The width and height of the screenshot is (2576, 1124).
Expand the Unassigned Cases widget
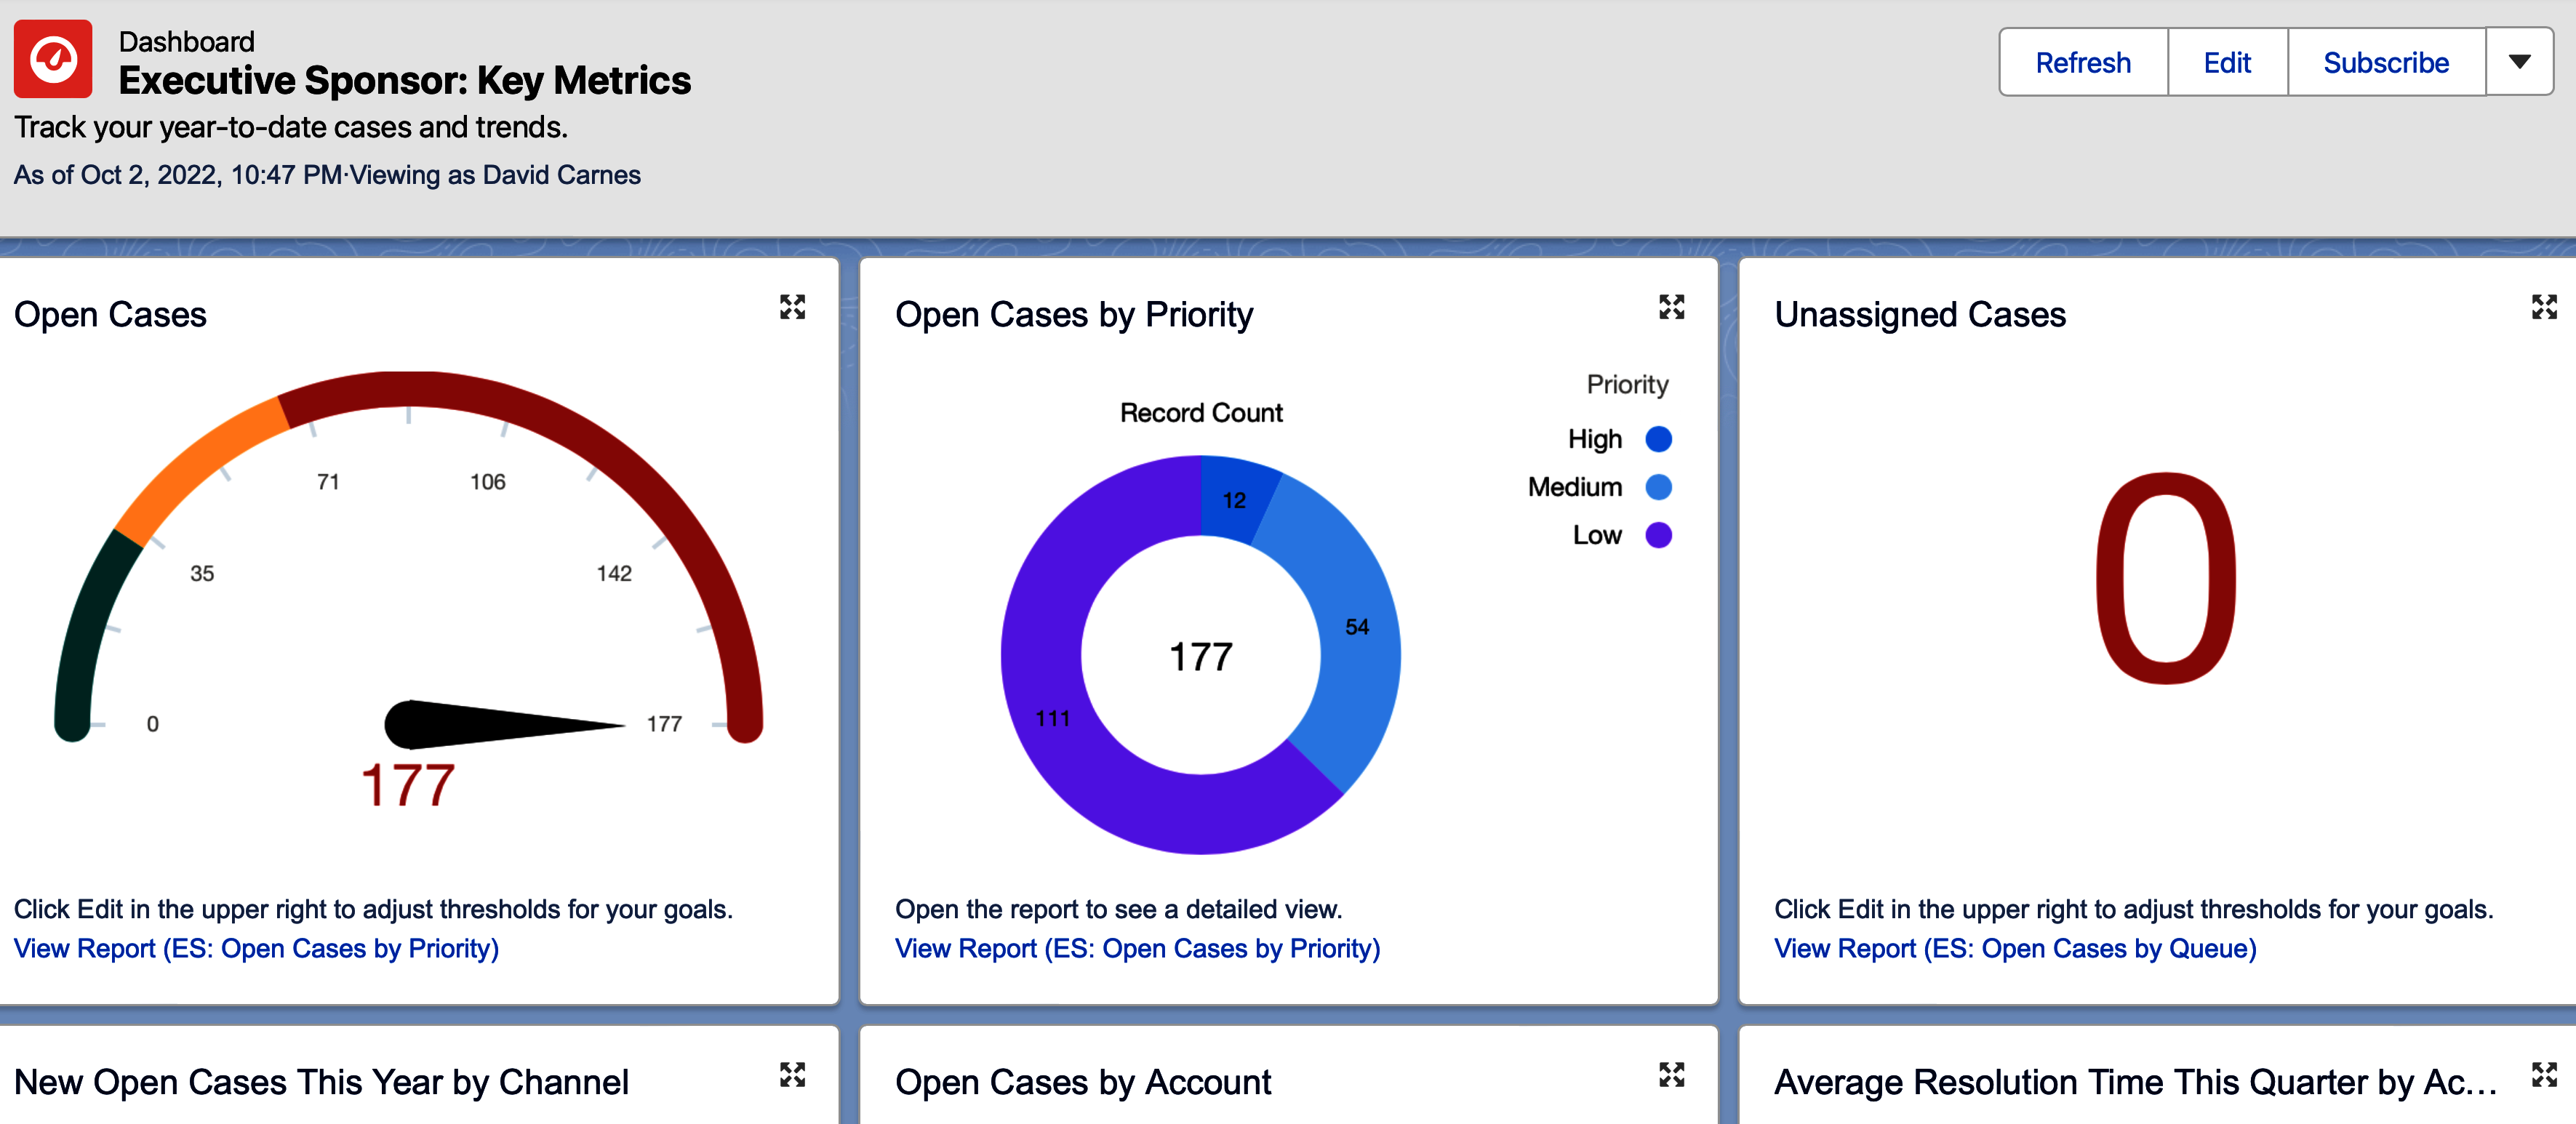click(2543, 307)
